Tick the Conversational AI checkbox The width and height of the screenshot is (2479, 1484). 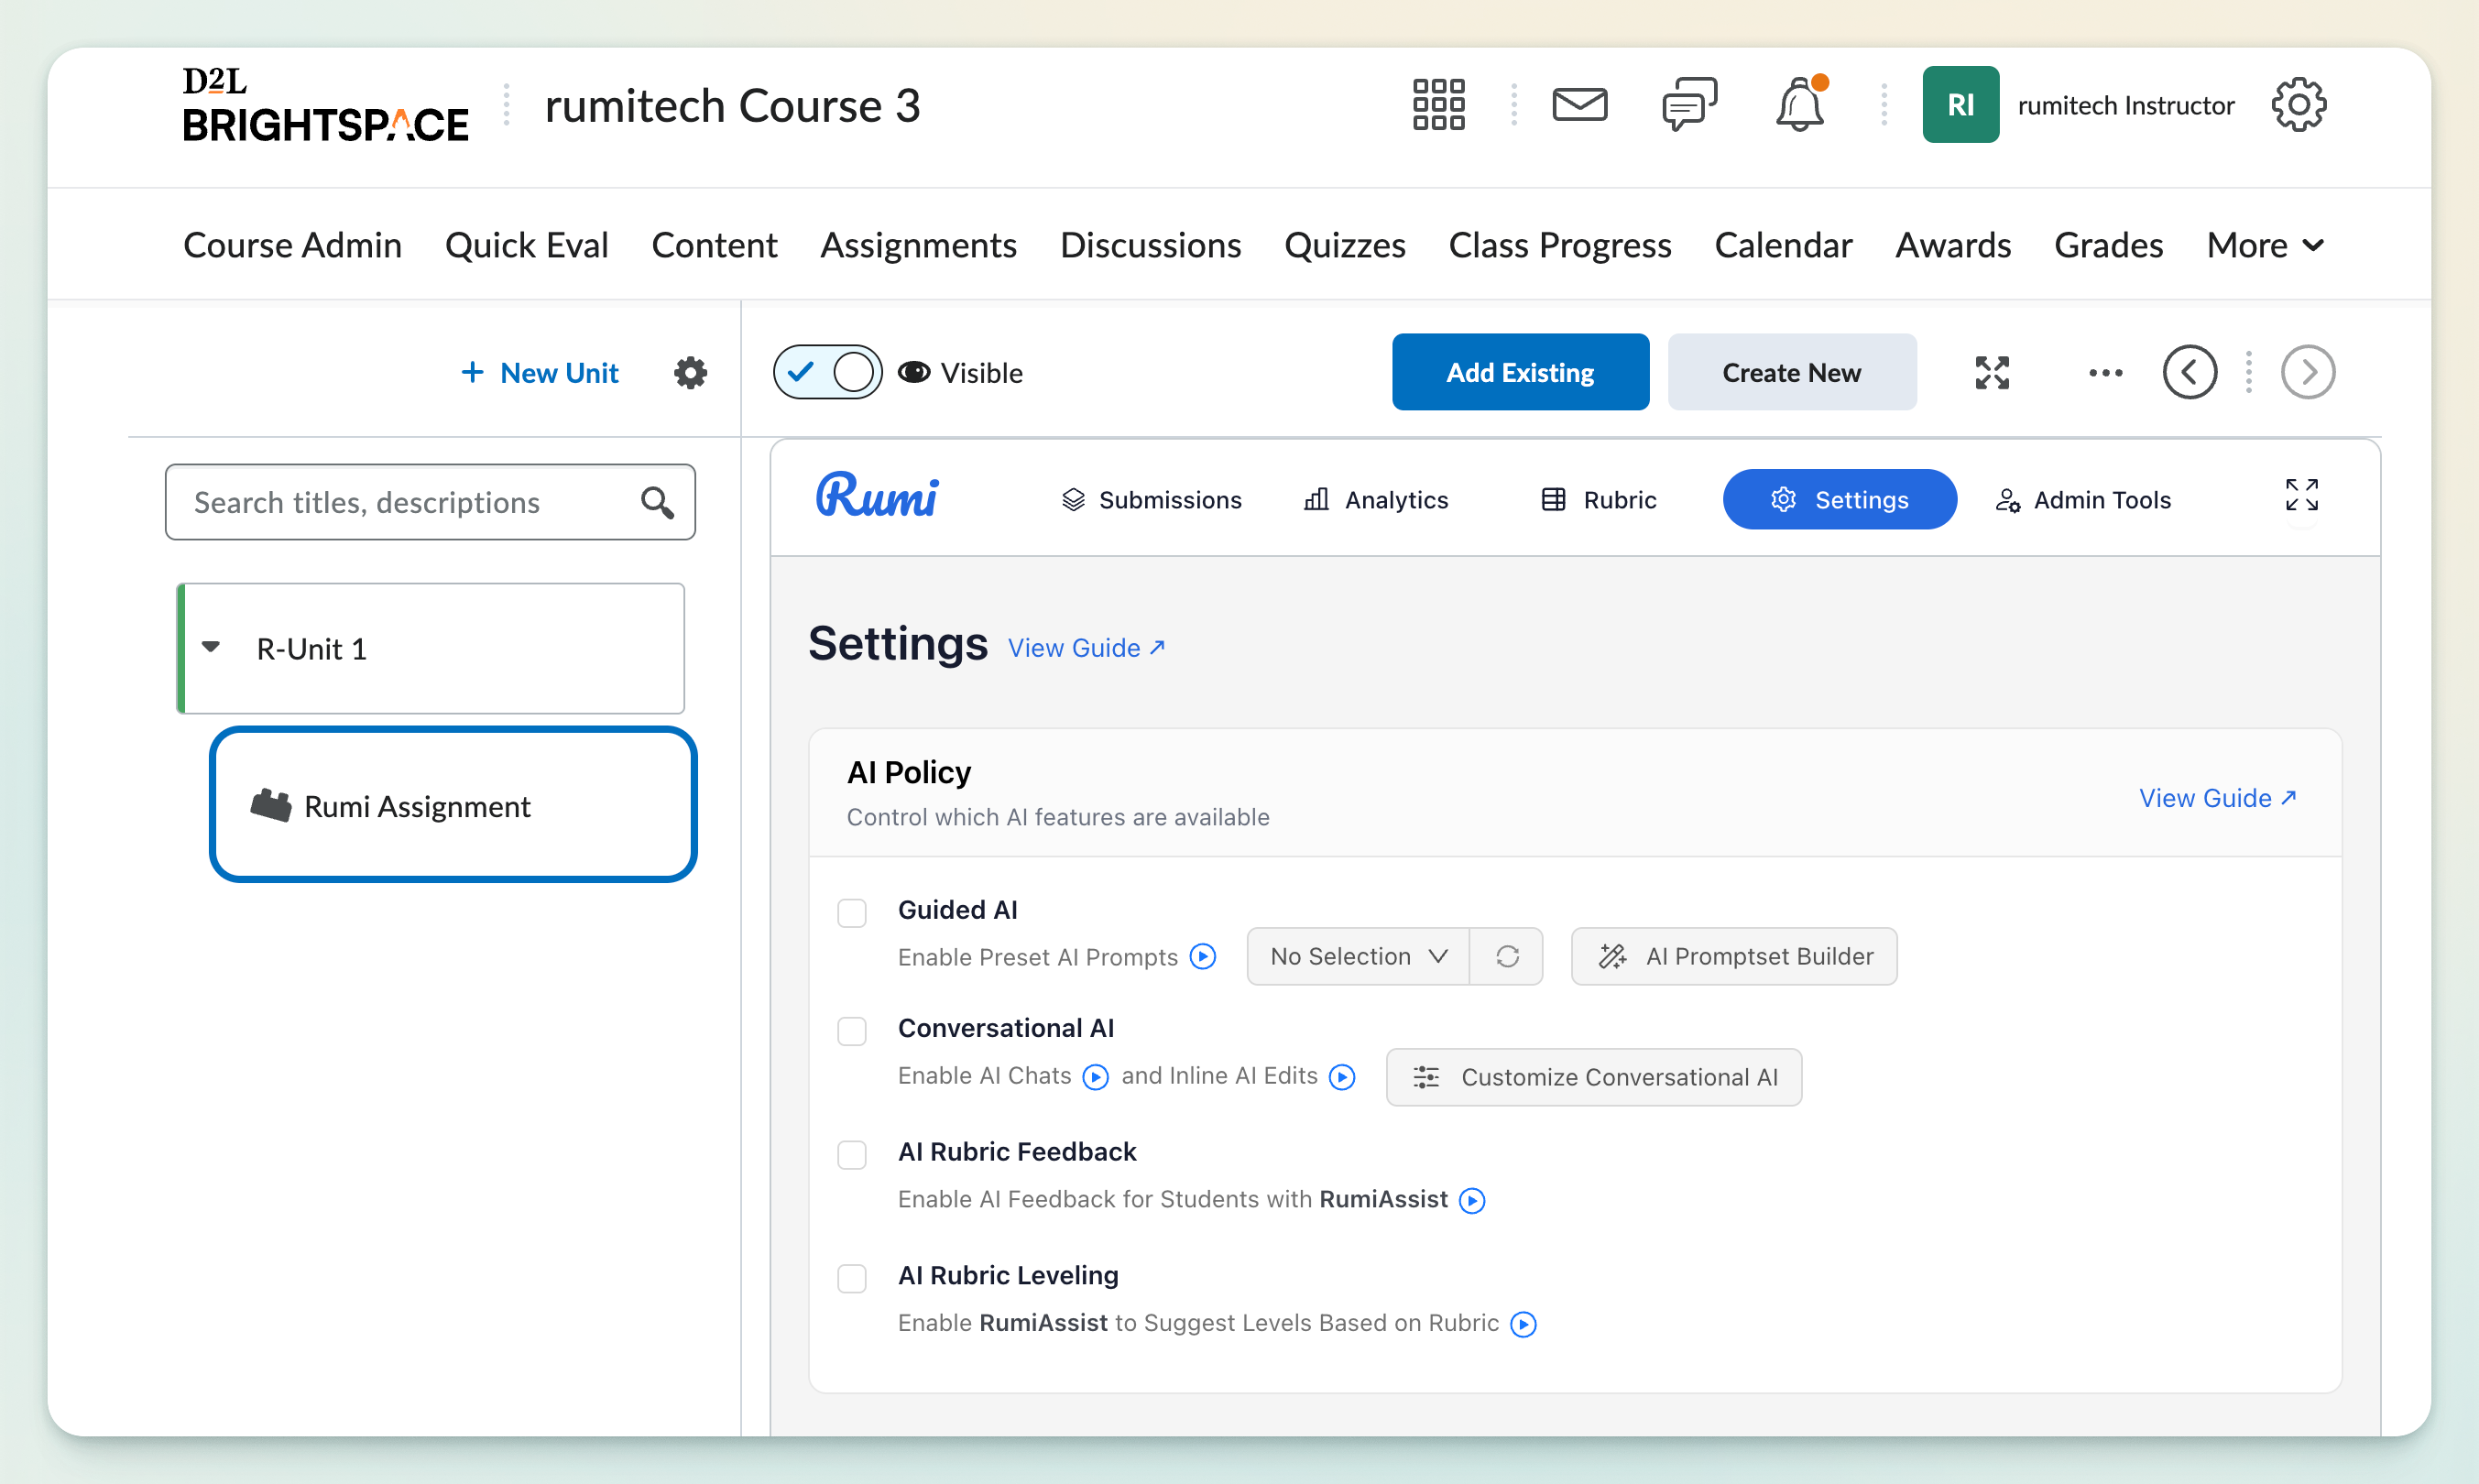click(852, 1031)
